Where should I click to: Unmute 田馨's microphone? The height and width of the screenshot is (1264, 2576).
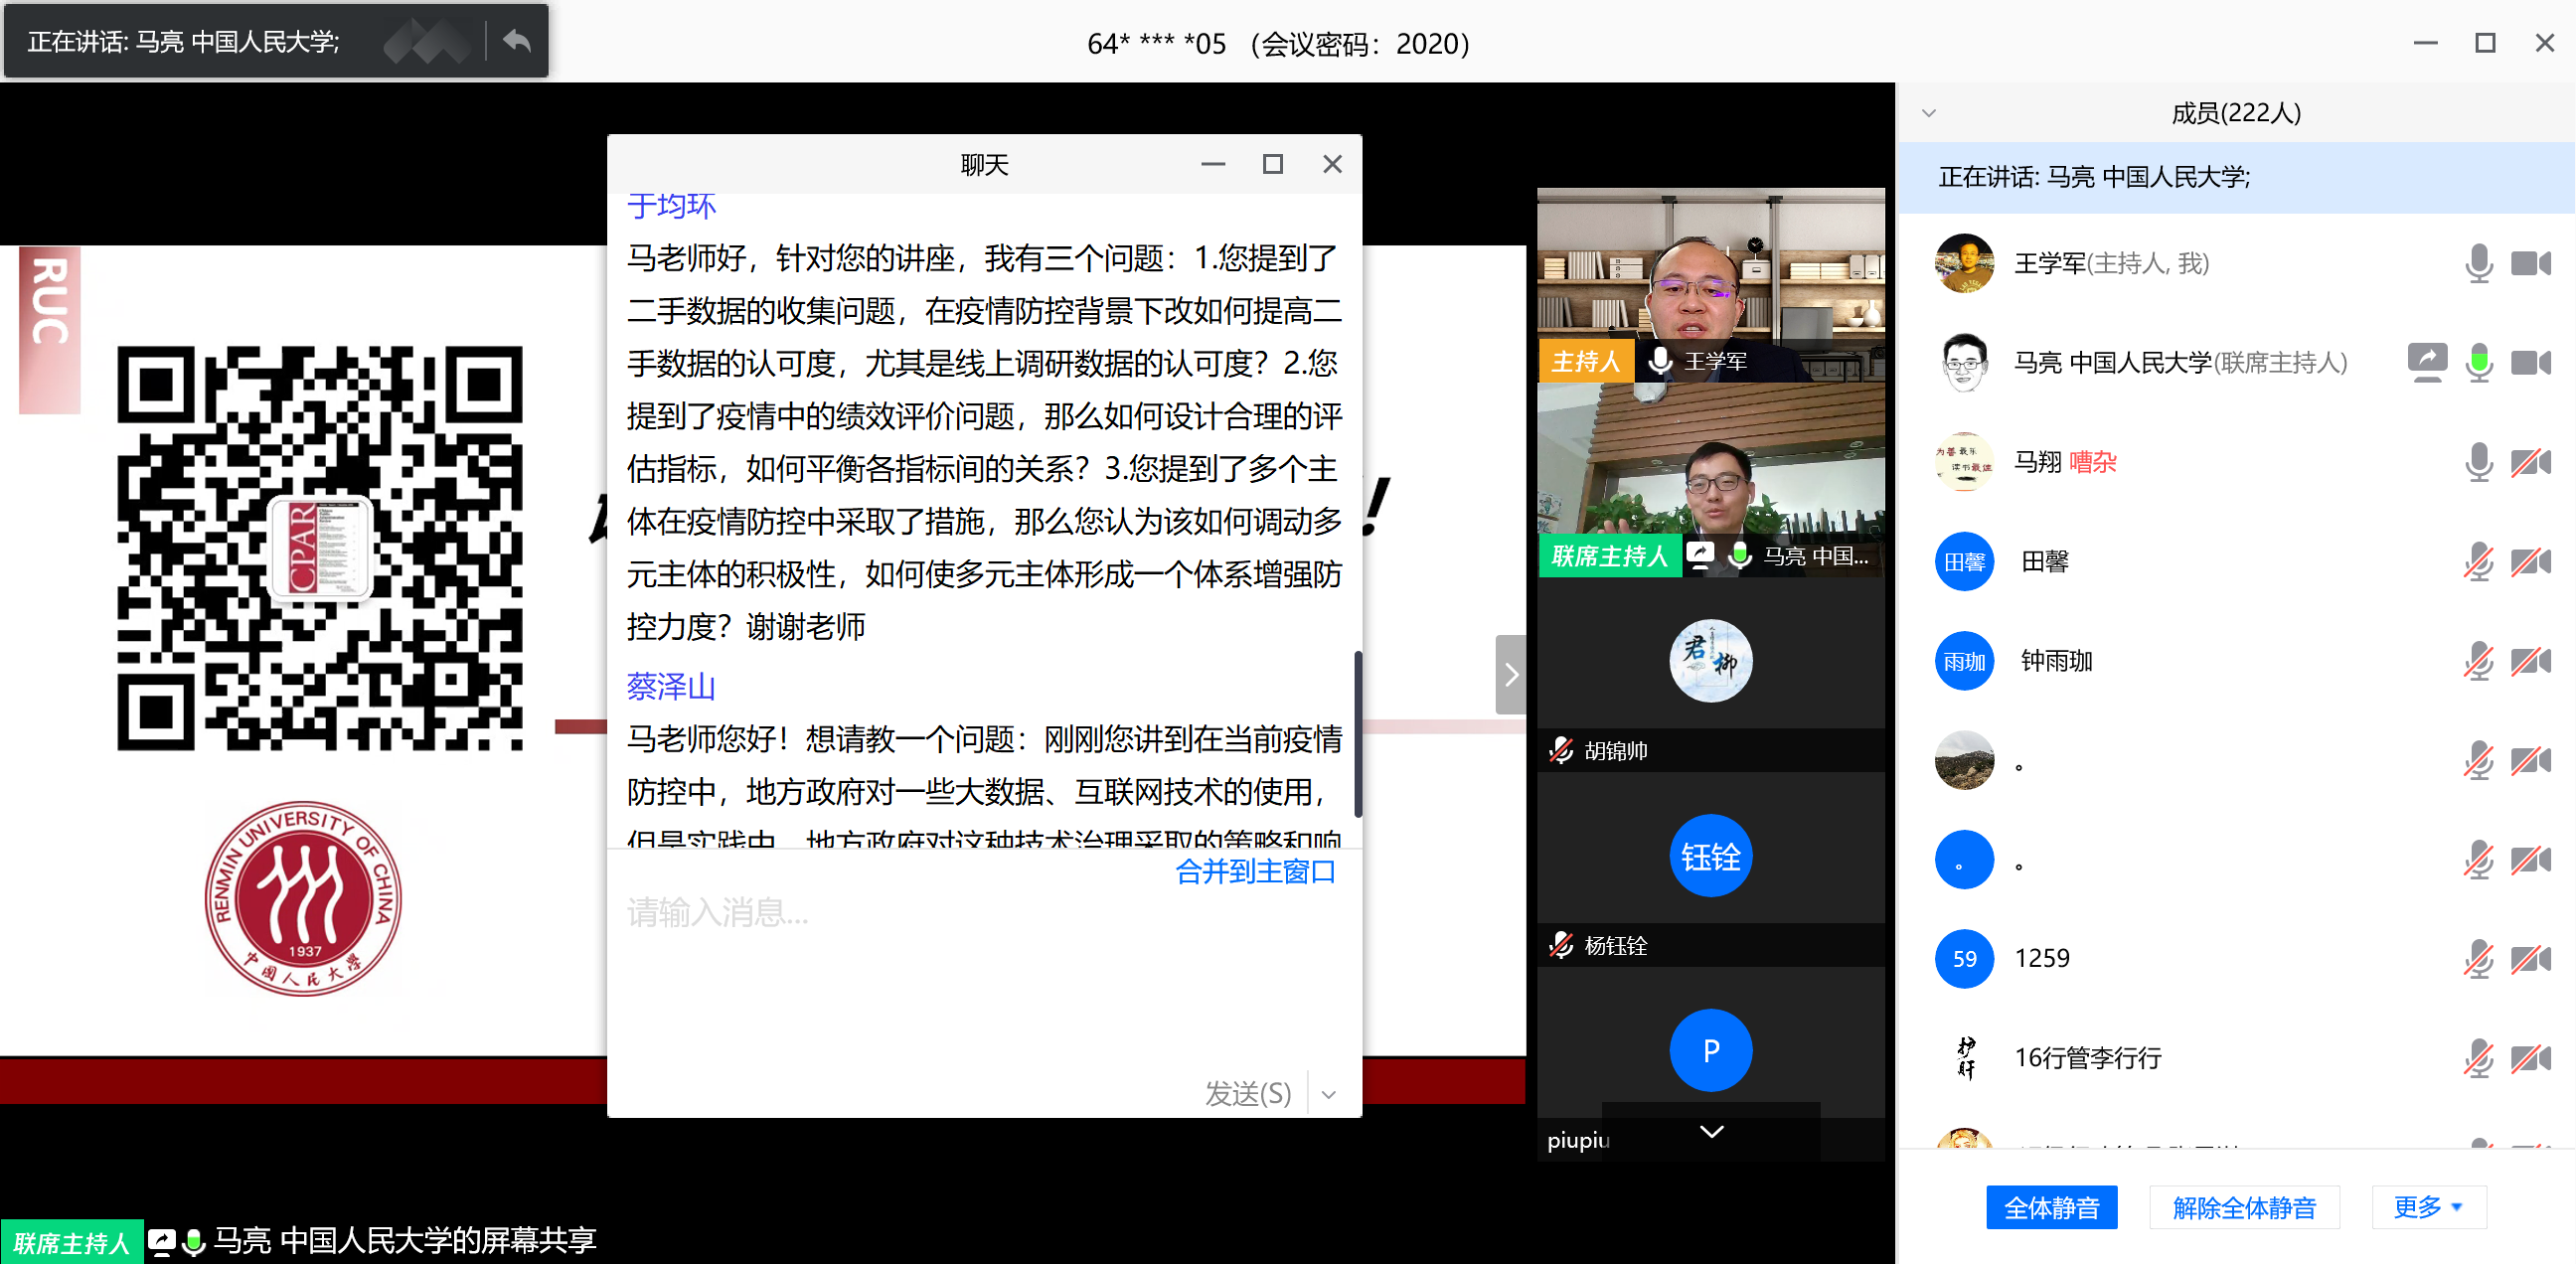click(2478, 562)
